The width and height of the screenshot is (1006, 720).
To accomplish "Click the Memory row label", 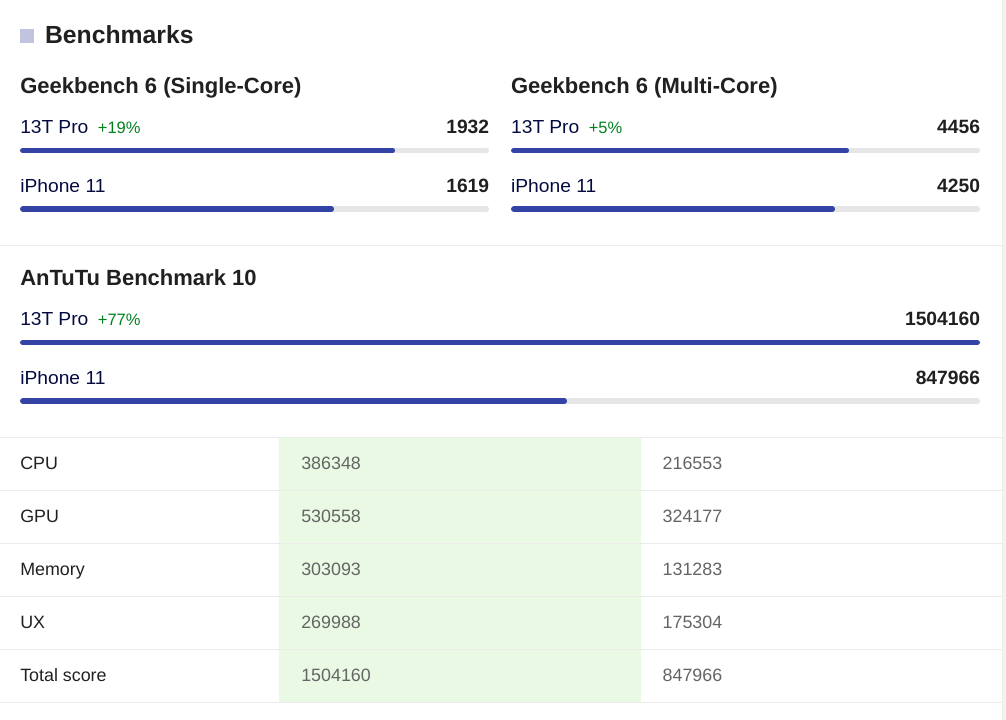I will (53, 569).
